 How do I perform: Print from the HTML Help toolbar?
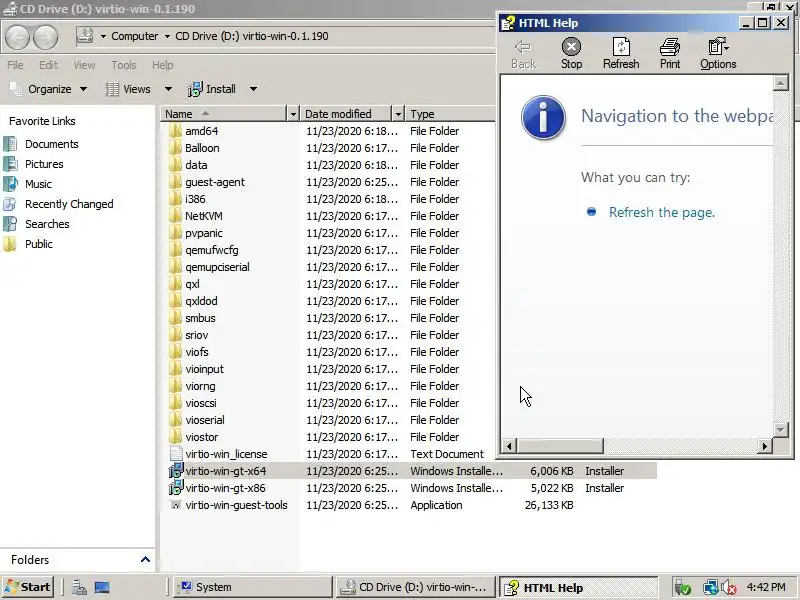pos(670,53)
